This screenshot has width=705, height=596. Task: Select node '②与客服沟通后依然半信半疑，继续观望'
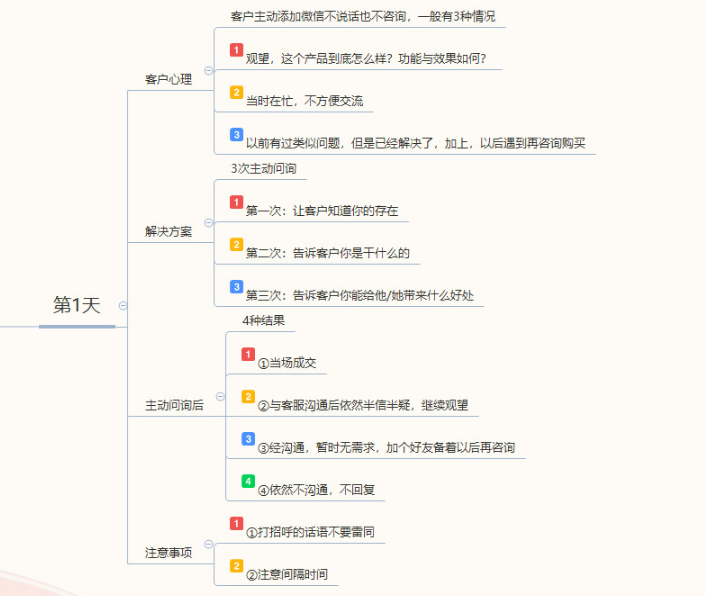[363, 405]
